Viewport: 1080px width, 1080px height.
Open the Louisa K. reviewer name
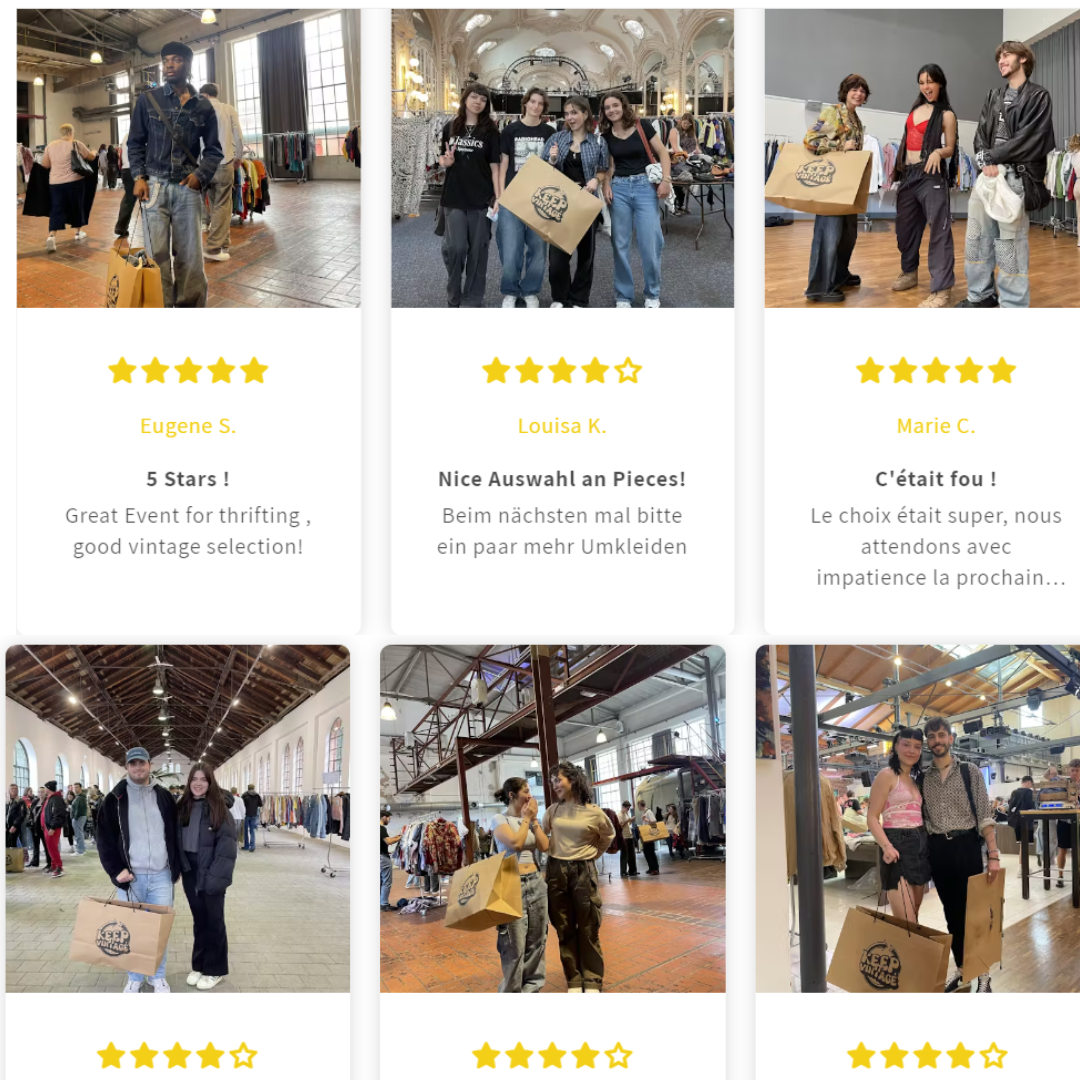[x=562, y=426]
